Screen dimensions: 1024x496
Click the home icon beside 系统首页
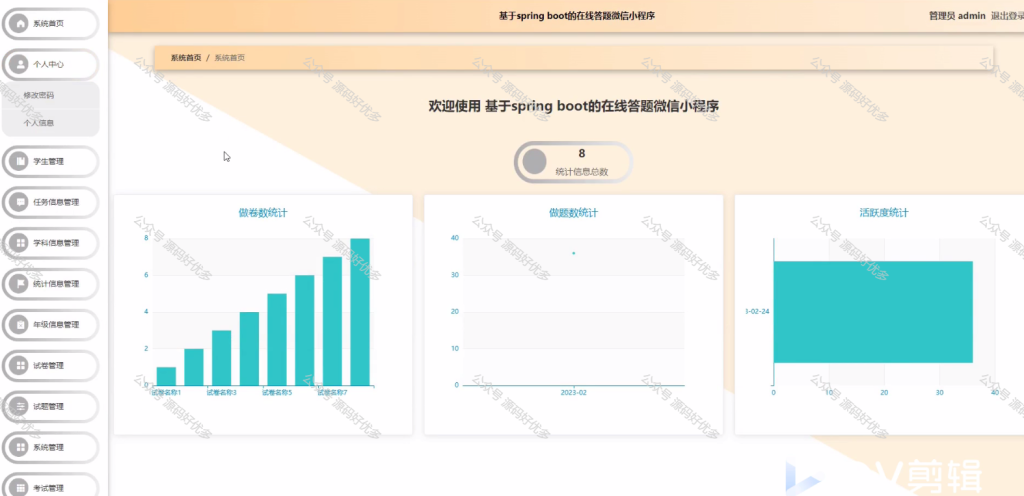(x=20, y=23)
